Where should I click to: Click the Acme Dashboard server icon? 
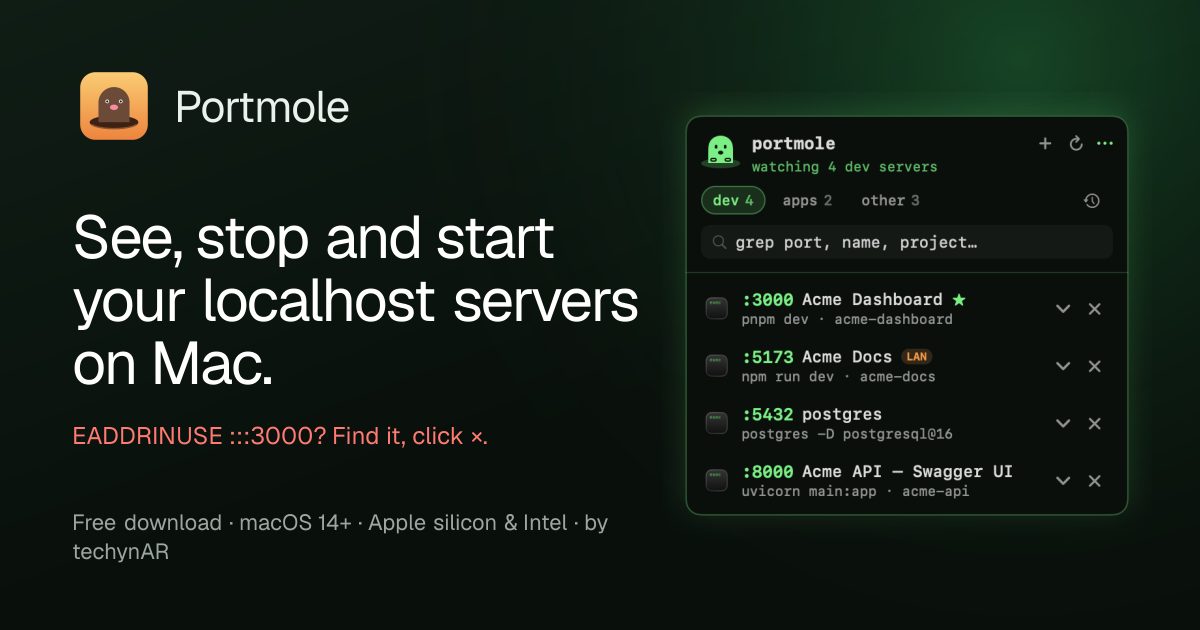click(716, 309)
